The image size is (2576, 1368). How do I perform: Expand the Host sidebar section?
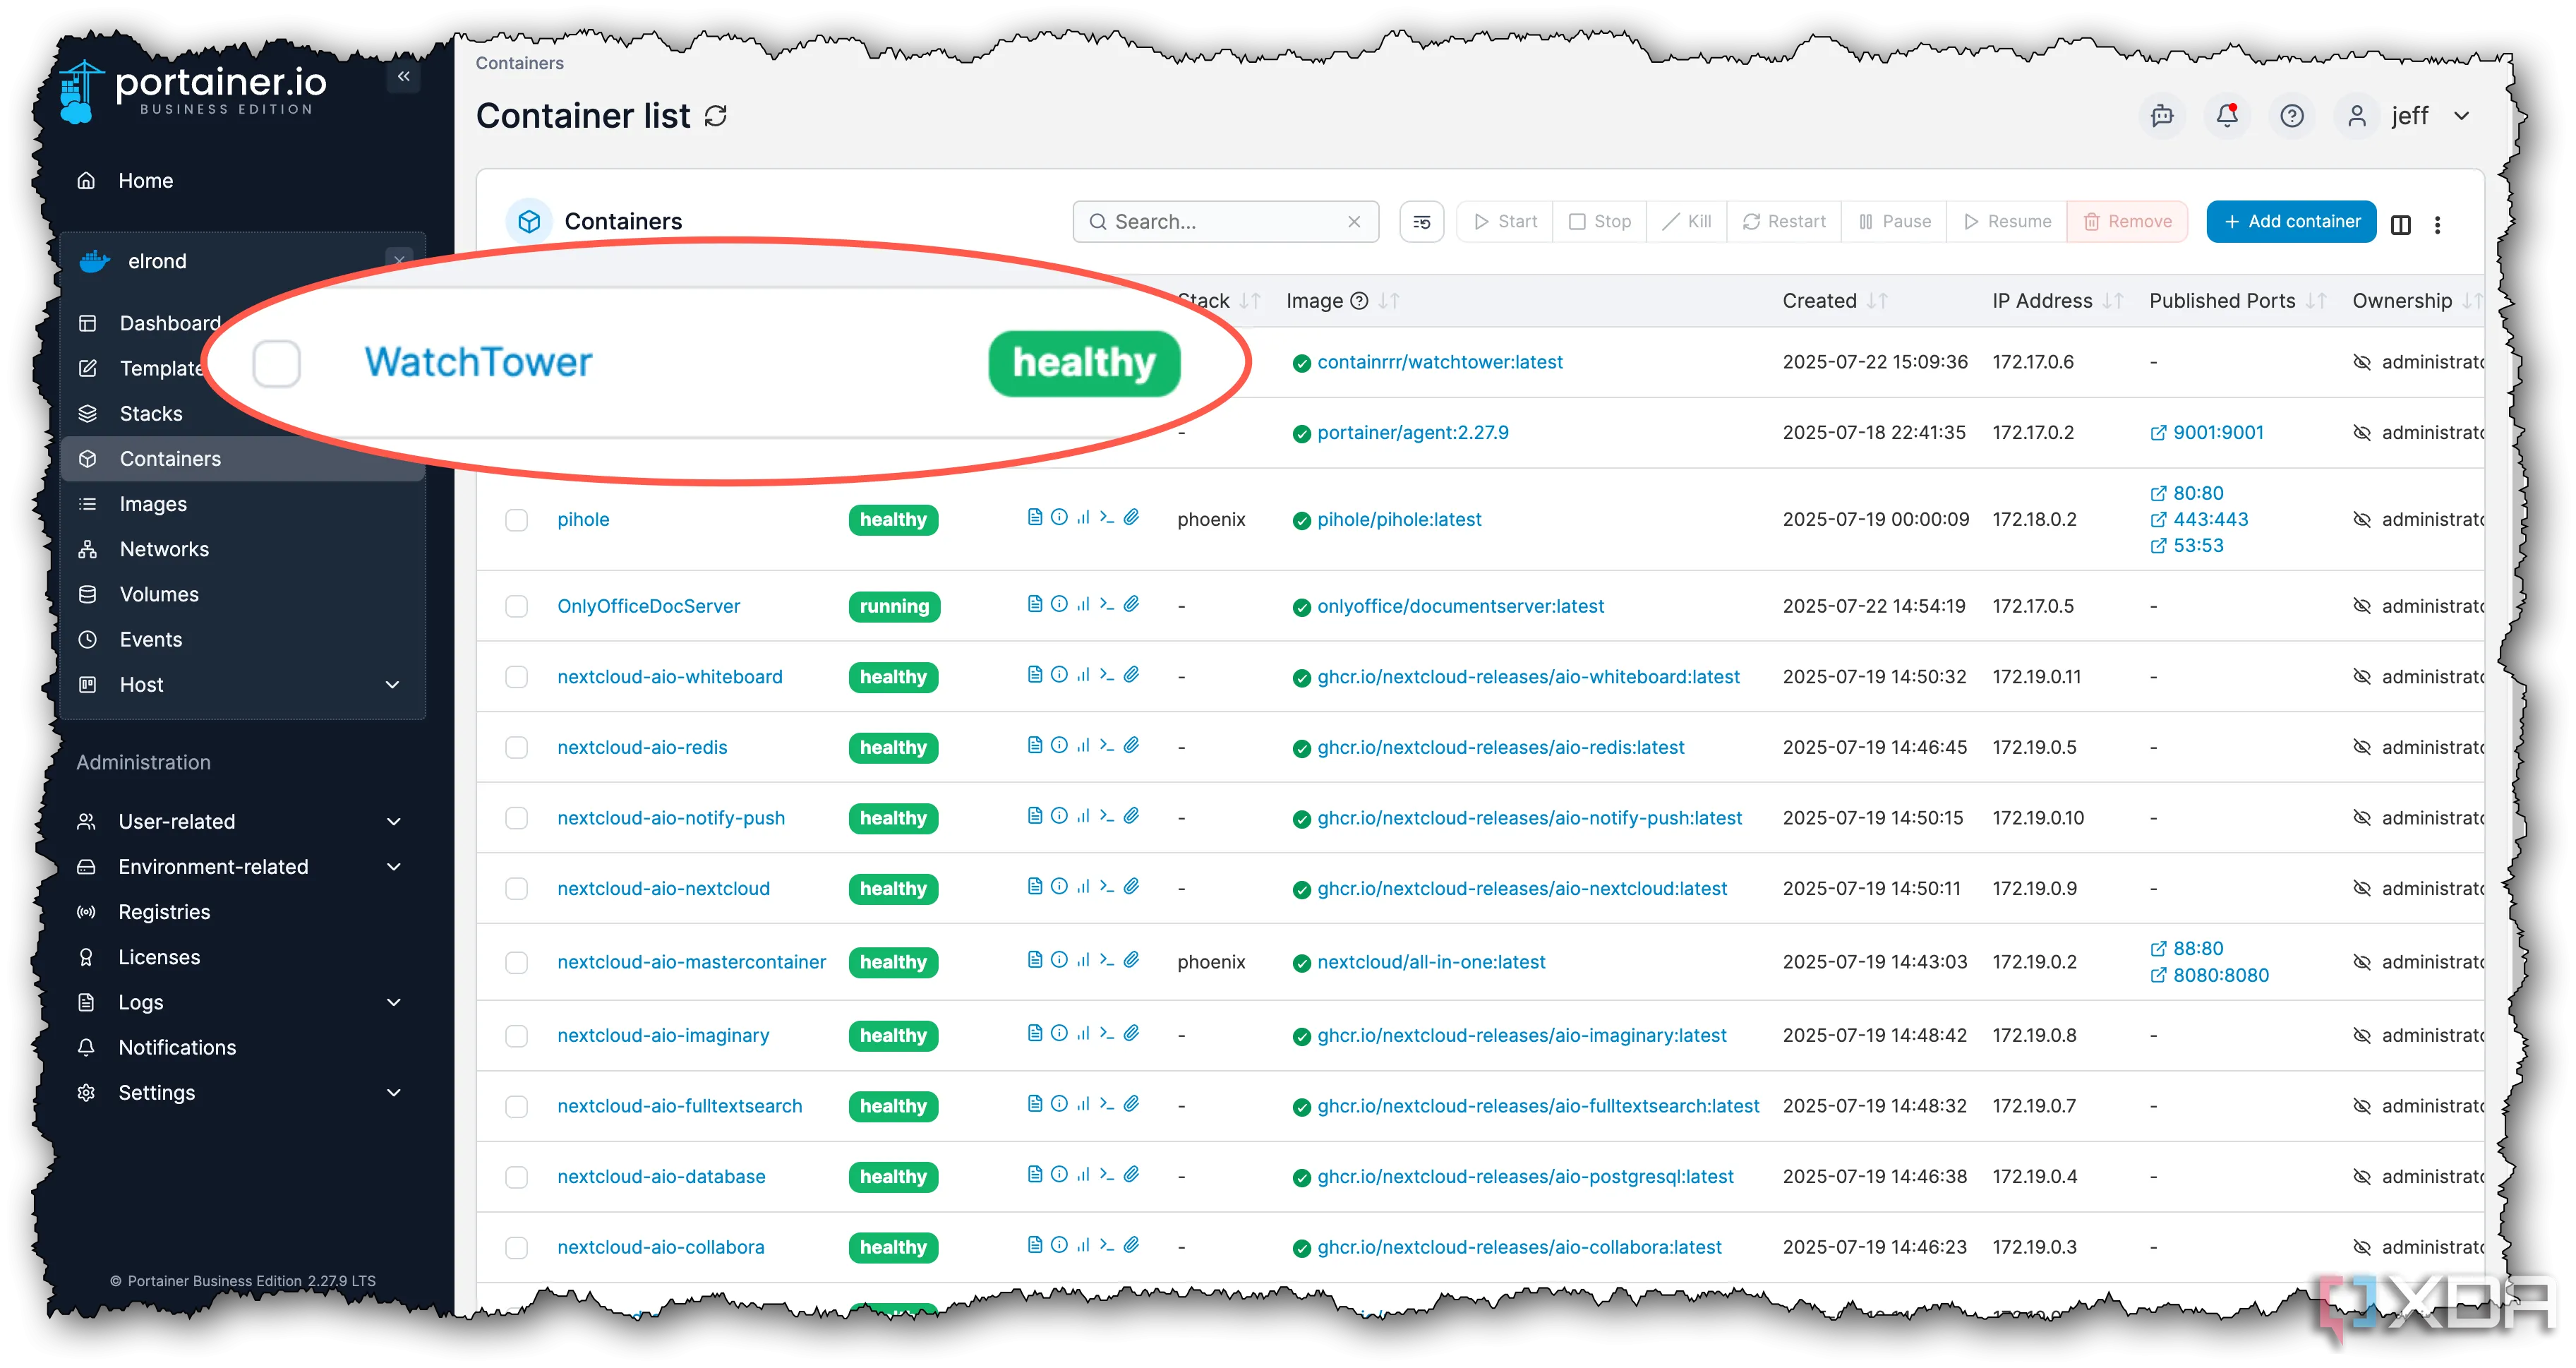(x=242, y=685)
